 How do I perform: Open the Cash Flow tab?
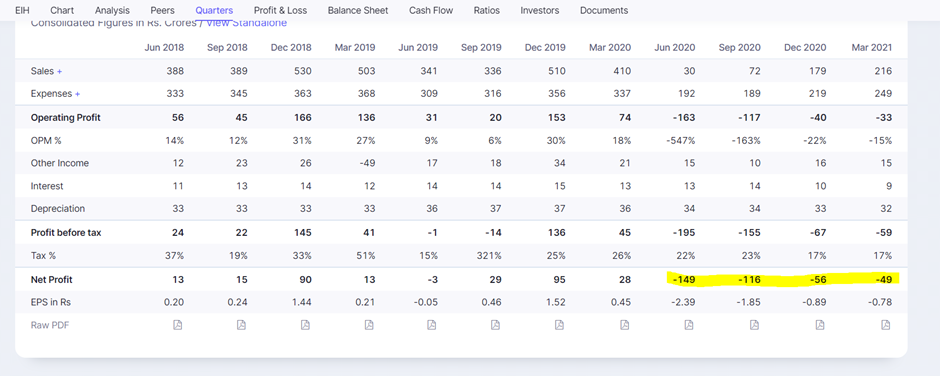click(x=431, y=10)
